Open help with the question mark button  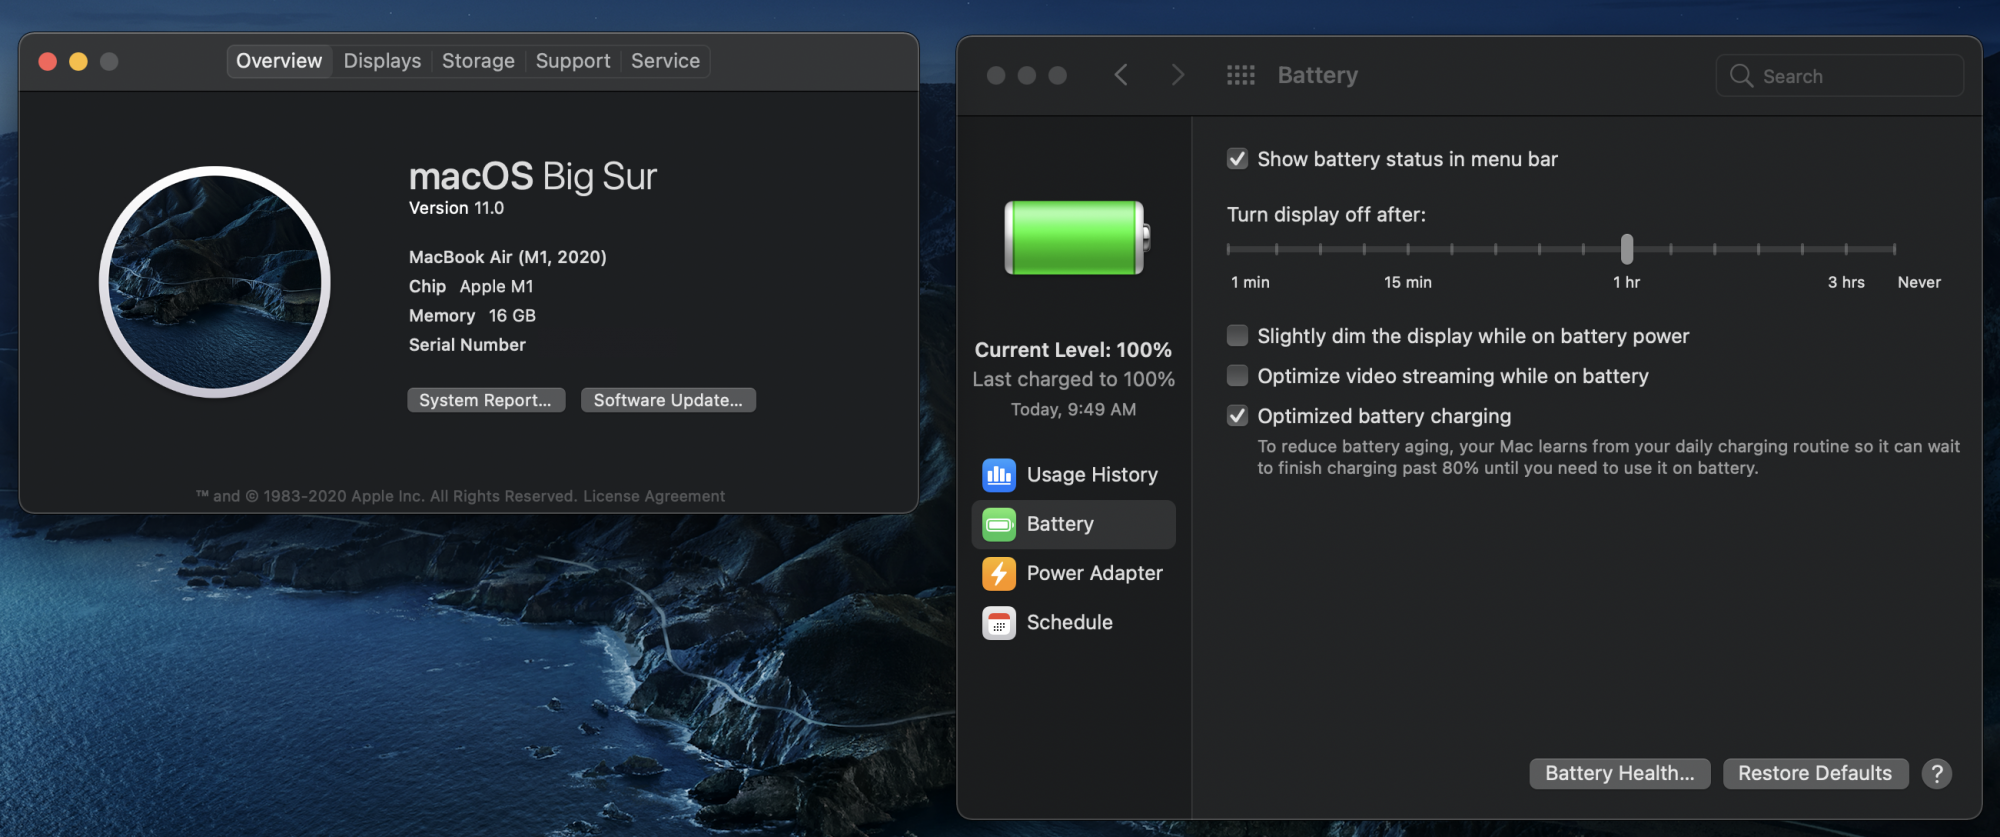click(x=1936, y=773)
